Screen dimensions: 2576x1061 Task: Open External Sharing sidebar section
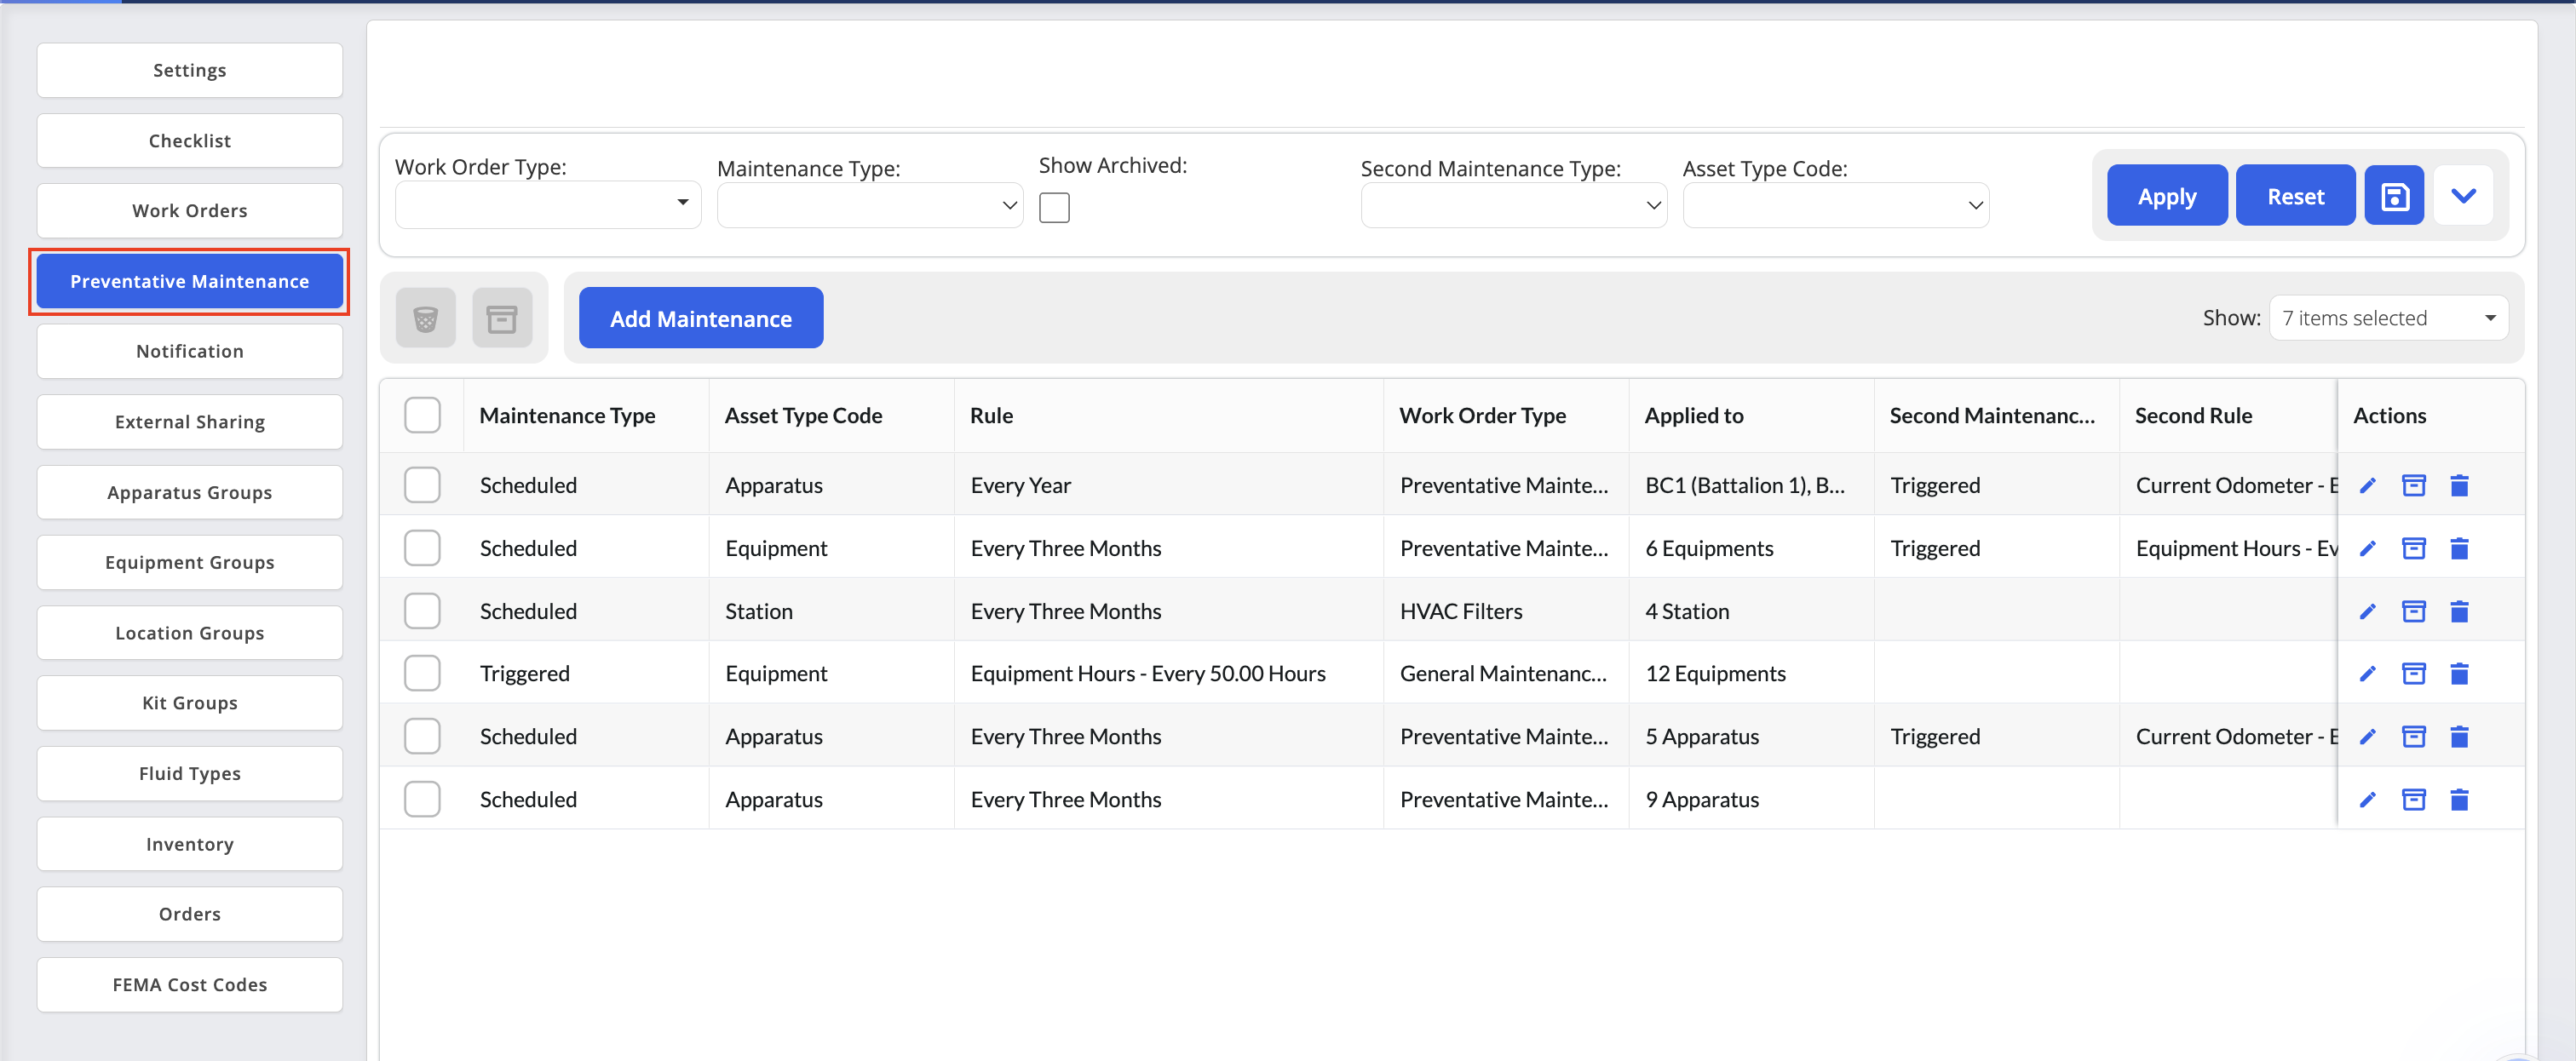190,422
